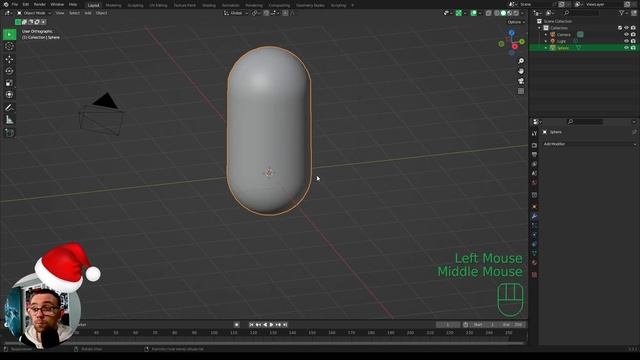Image resolution: width=640 pixels, height=360 pixels.
Task: Open the Render properties tab
Action: 534,145
